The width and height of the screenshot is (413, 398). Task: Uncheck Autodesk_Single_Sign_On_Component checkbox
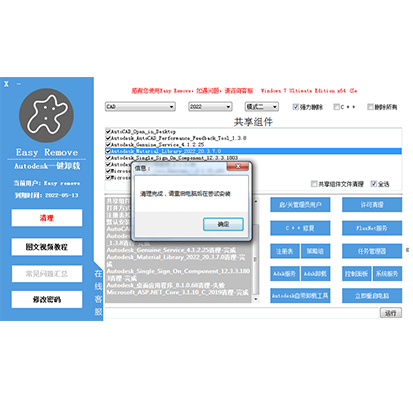(x=108, y=158)
